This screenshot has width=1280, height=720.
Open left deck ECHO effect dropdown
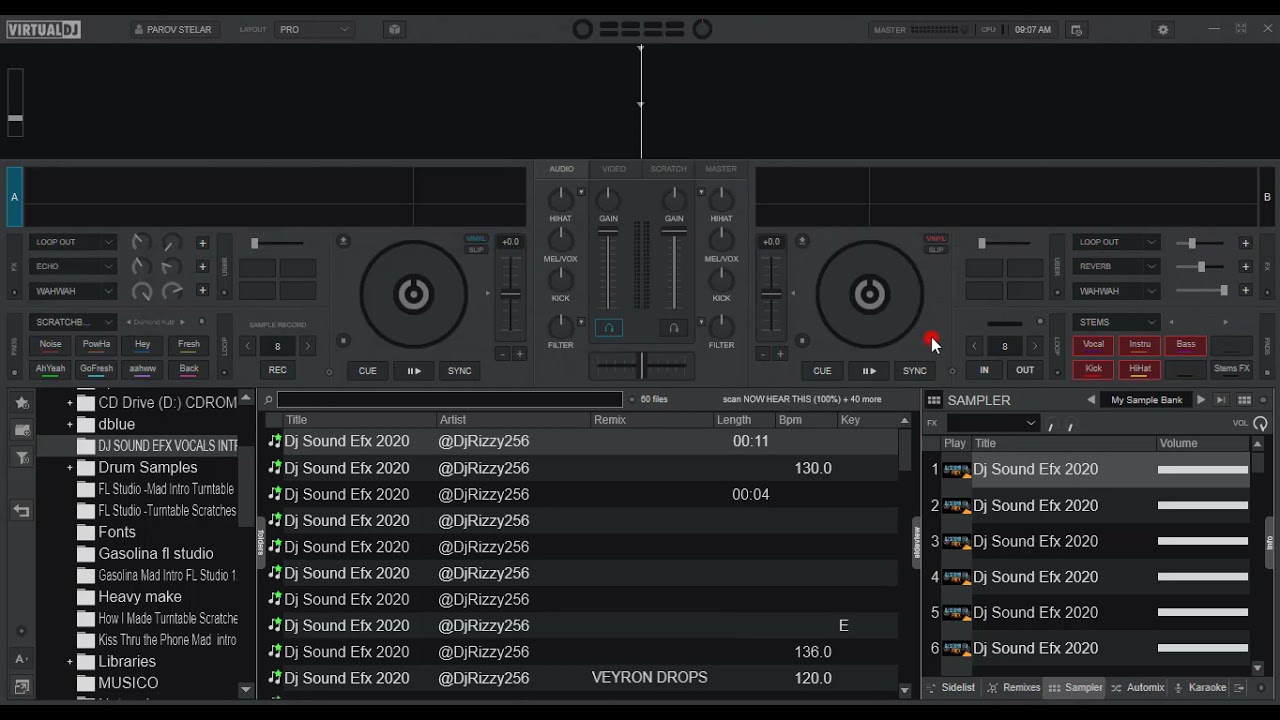(73, 267)
